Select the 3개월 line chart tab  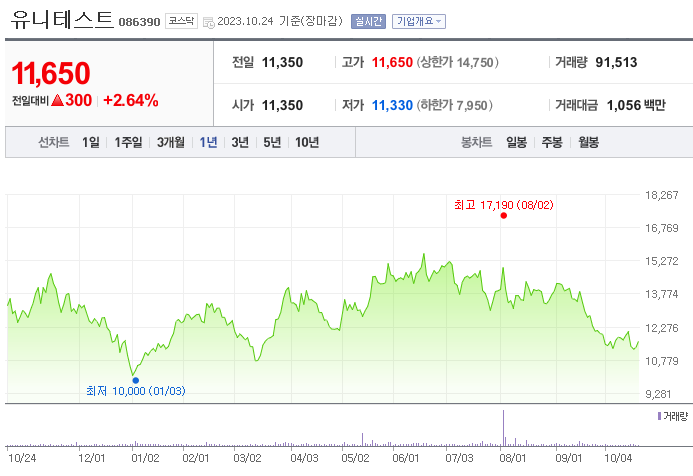pos(171,142)
